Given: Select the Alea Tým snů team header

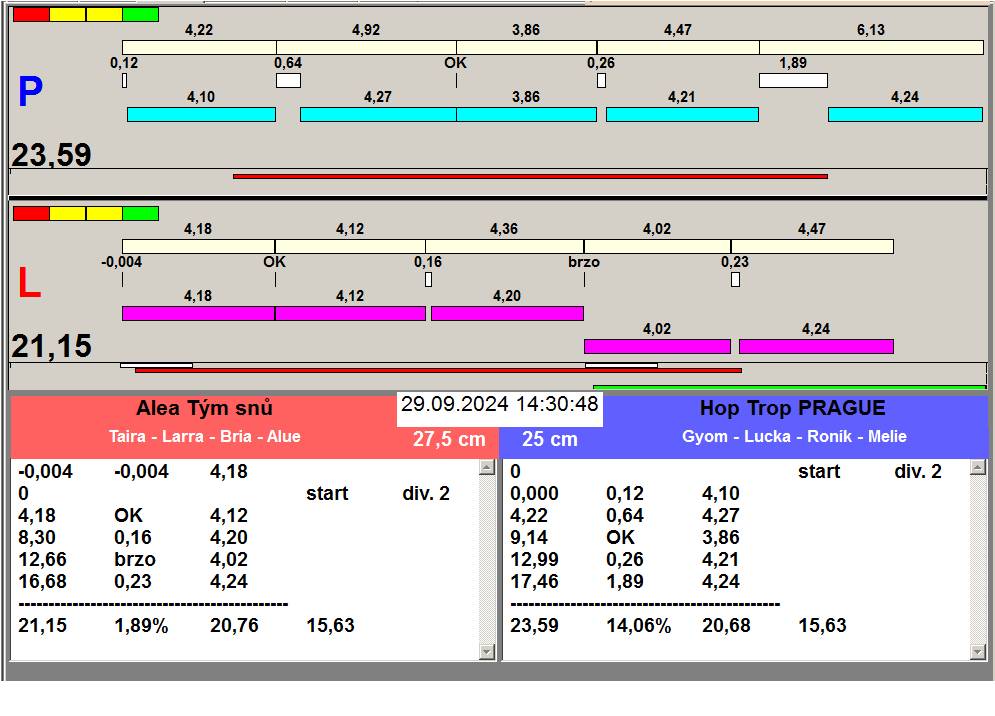Looking at the screenshot, I should click(204, 409).
